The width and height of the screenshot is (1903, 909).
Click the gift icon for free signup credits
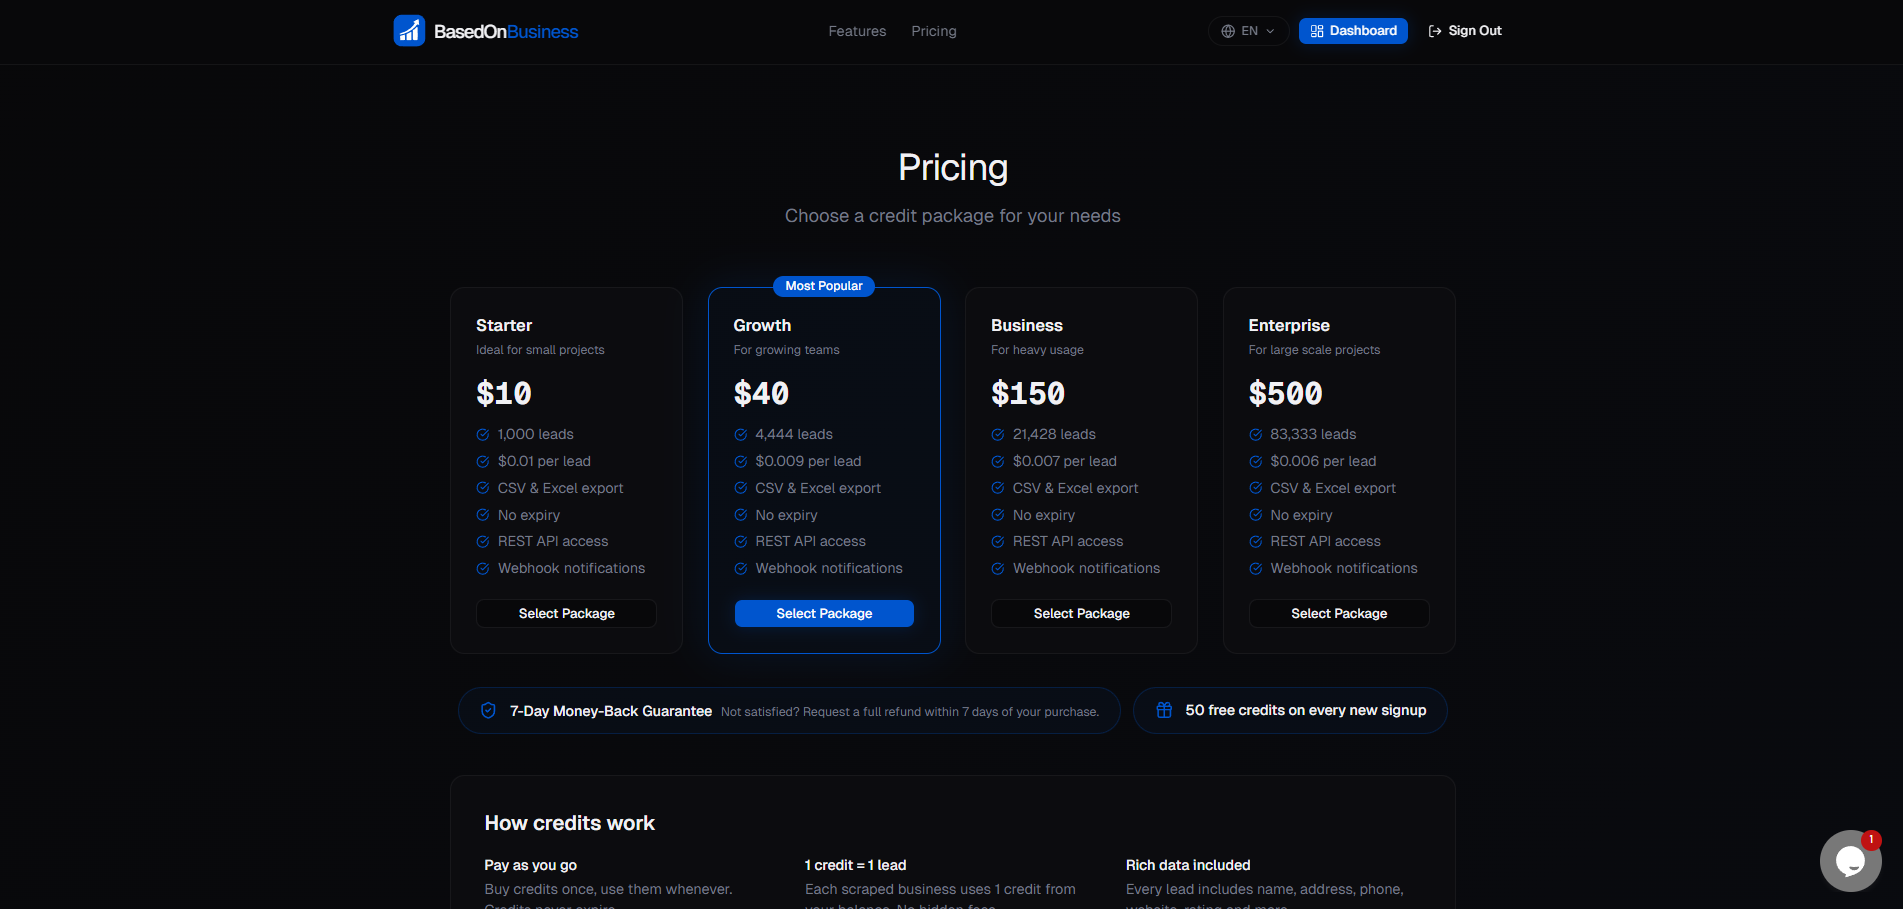[1163, 710]
